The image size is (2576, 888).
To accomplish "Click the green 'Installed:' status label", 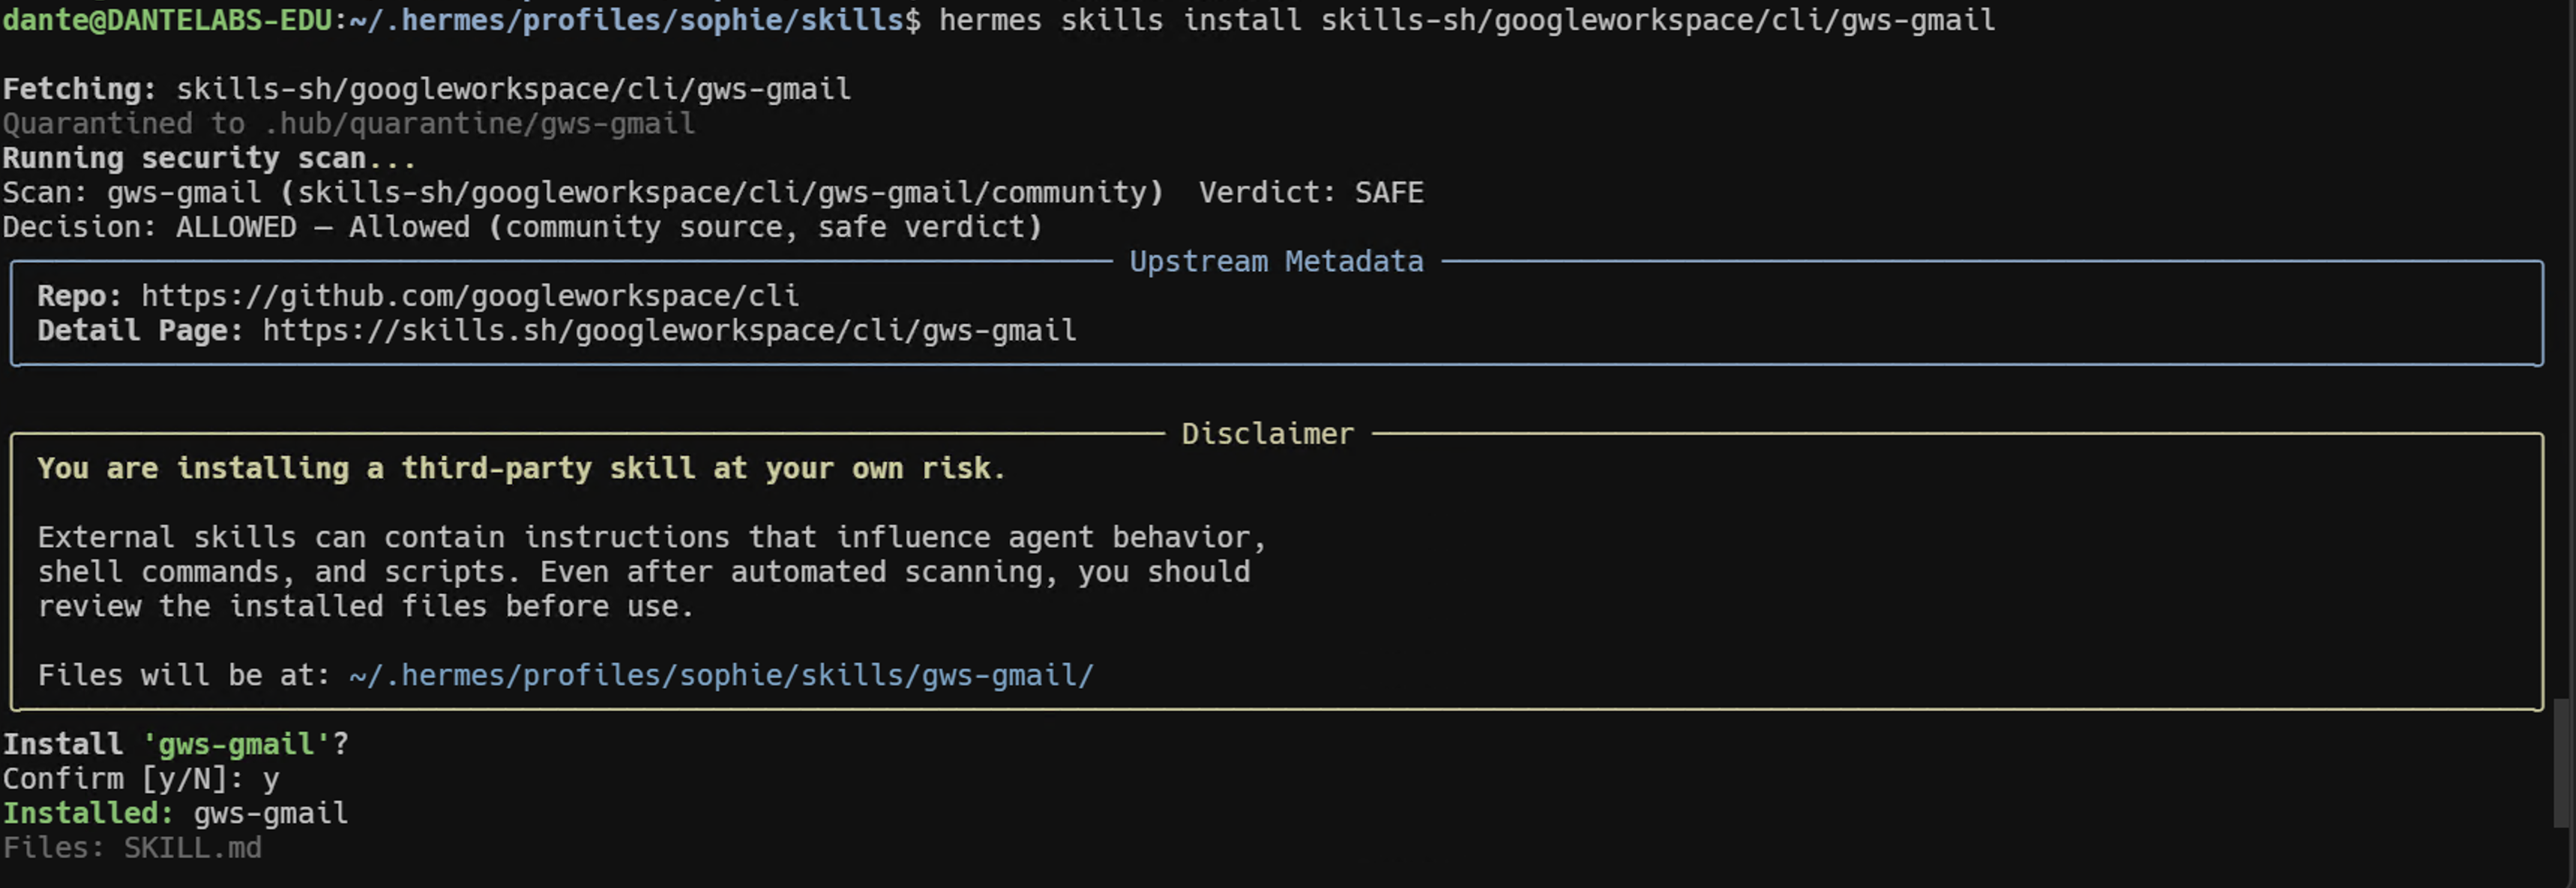I will pos(88,813).
